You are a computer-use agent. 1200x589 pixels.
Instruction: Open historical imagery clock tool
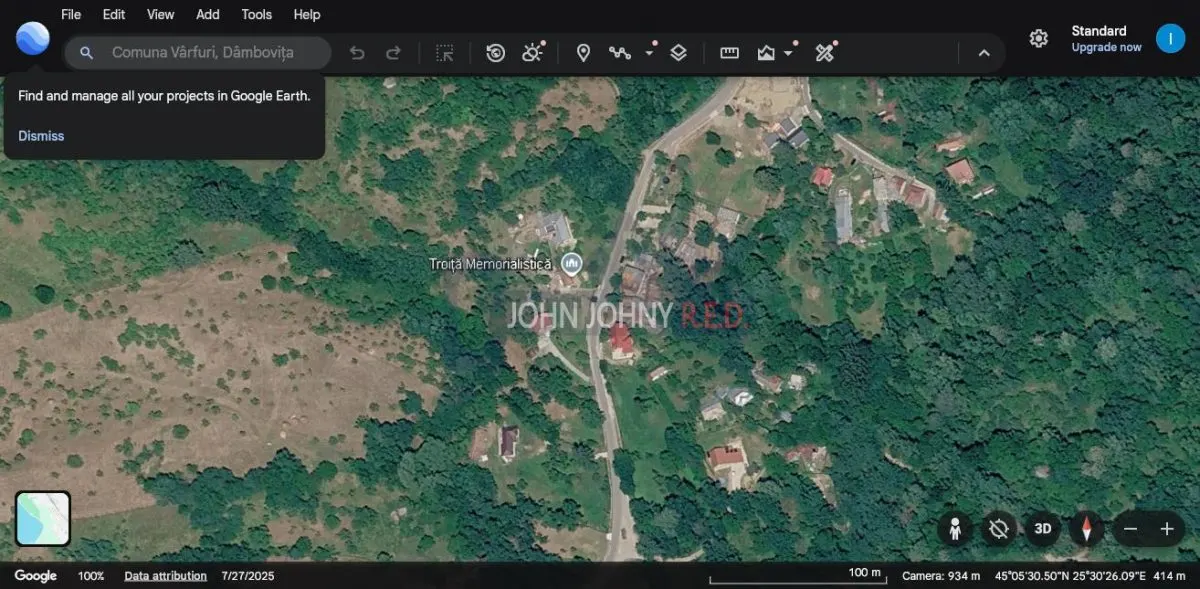[x=495, y=53]
